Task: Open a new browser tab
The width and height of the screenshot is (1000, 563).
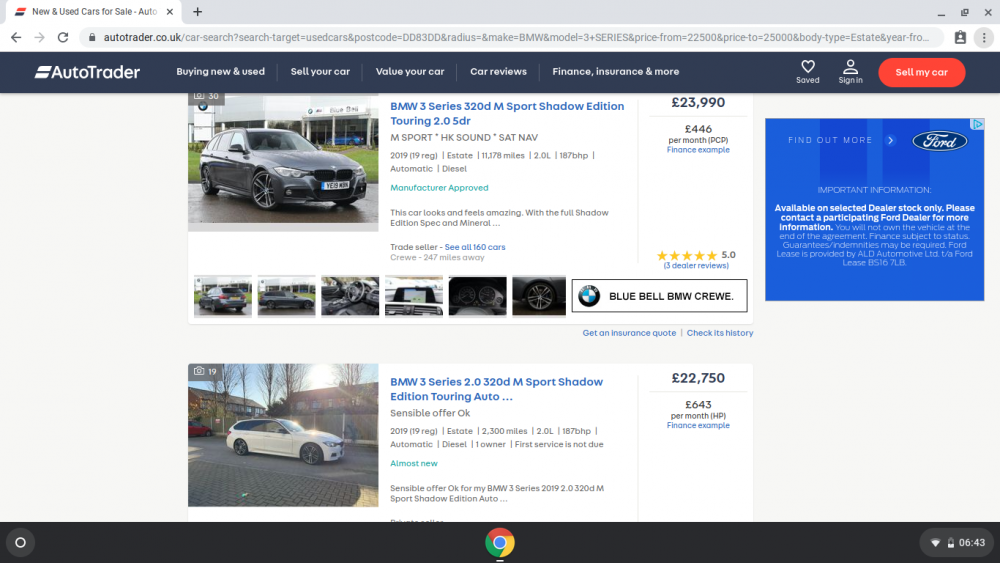Action: (x=198, y=11)
